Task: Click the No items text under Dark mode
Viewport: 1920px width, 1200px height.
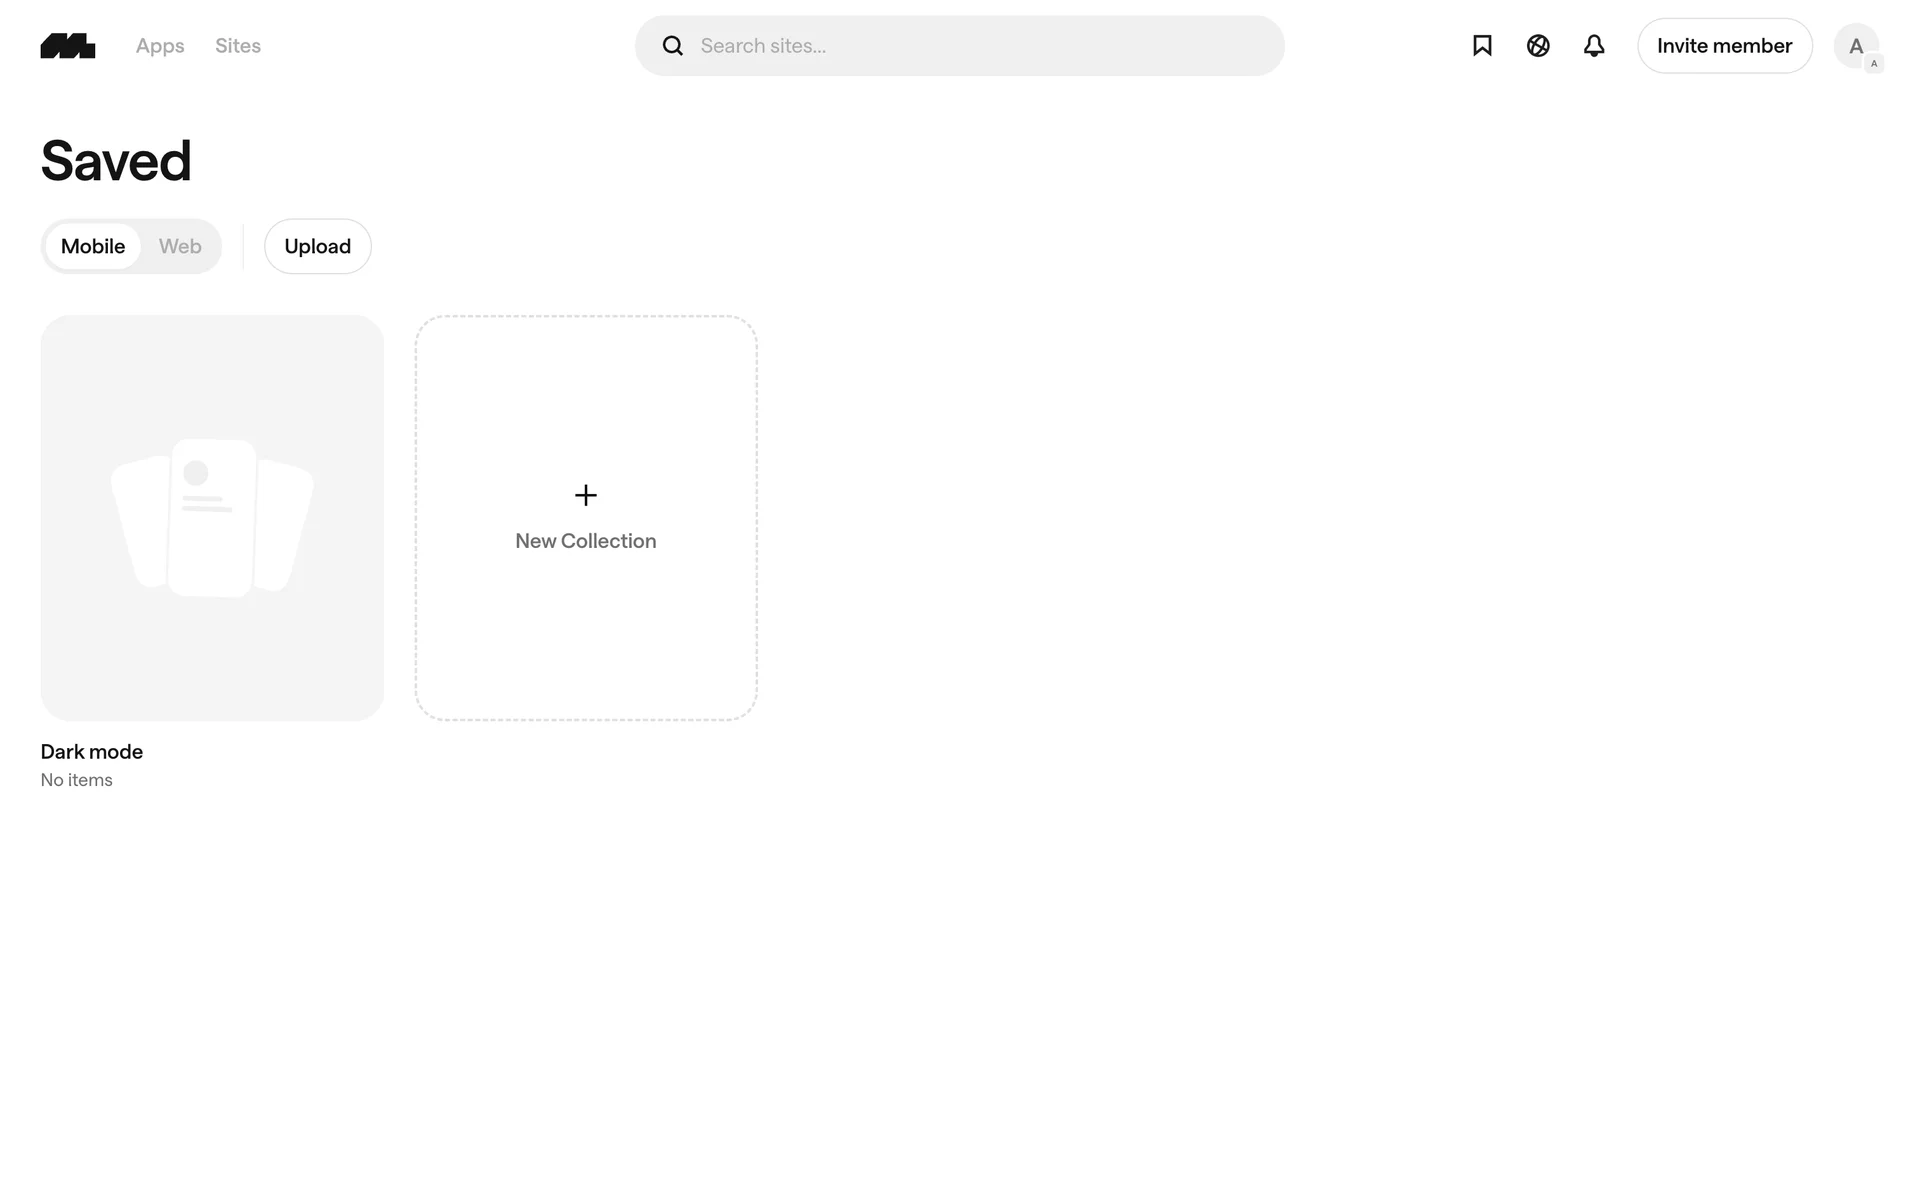Action: point(77,780)
